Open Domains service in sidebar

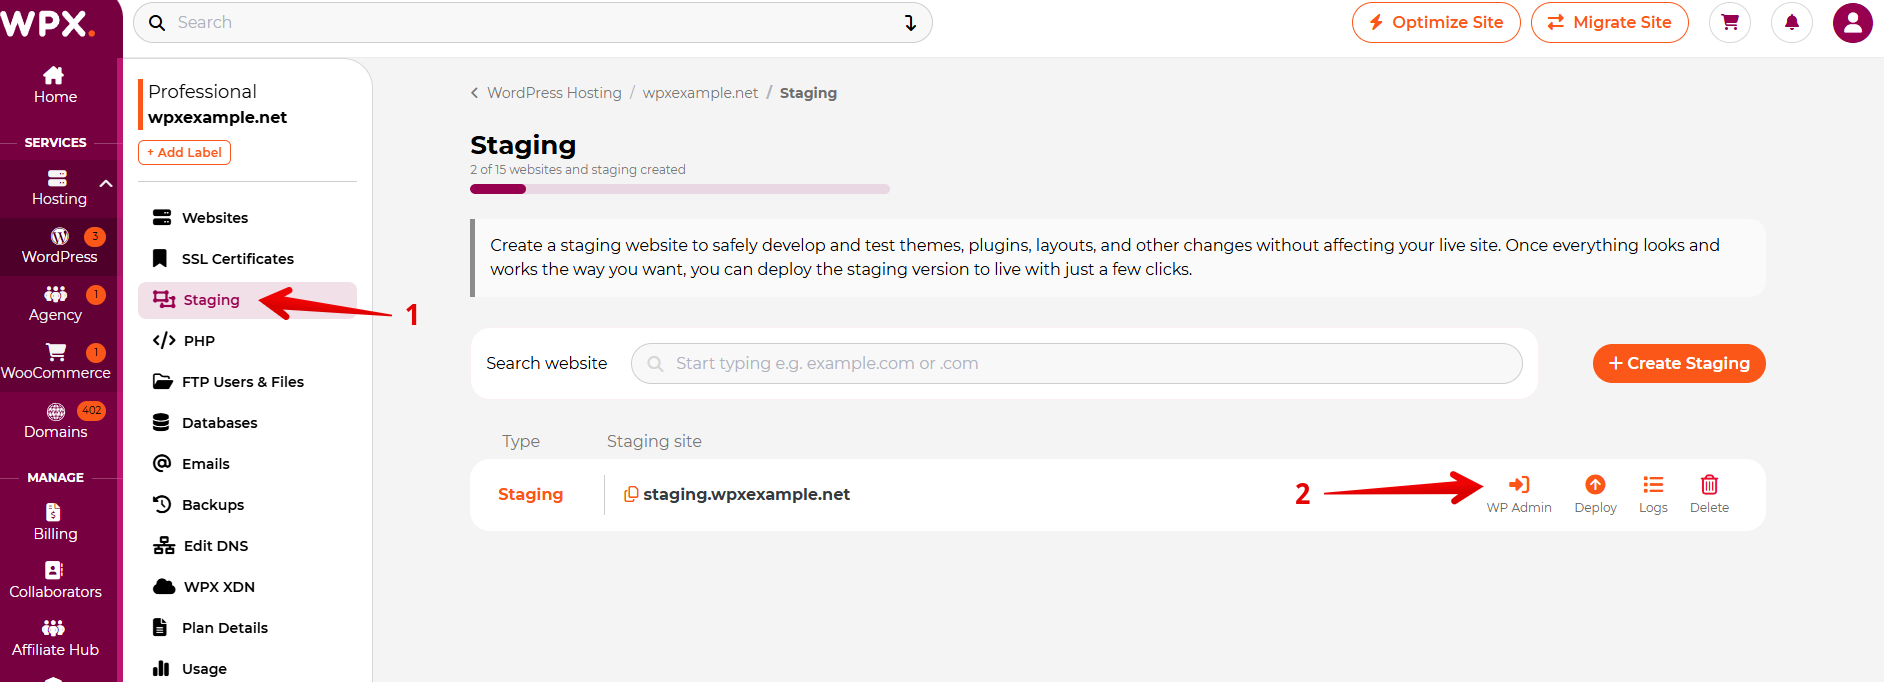(56, 421)
